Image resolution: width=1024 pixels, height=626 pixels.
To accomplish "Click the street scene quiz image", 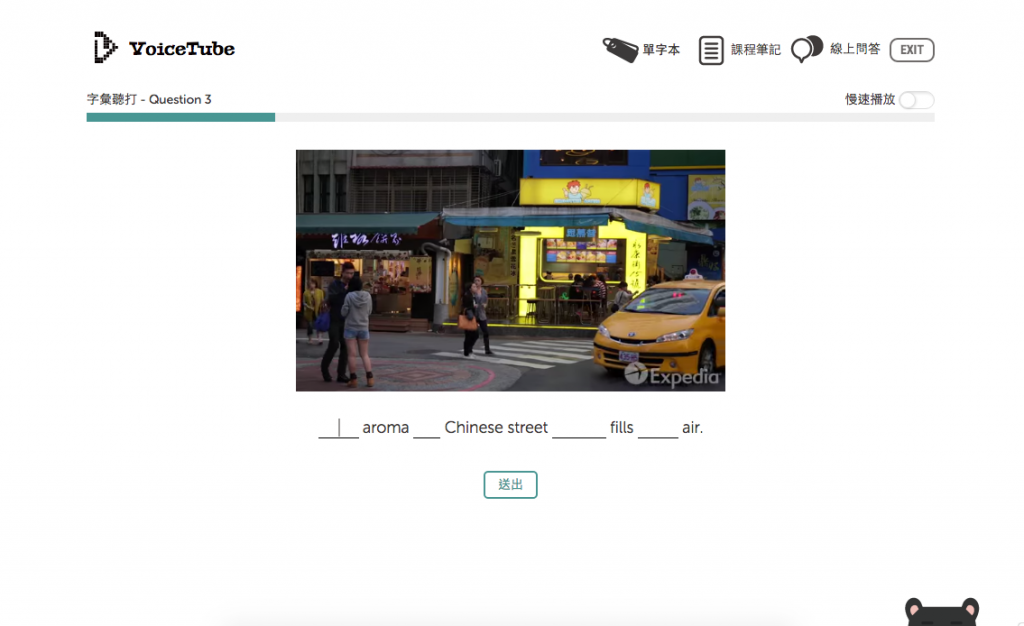I will click(510, 270).
